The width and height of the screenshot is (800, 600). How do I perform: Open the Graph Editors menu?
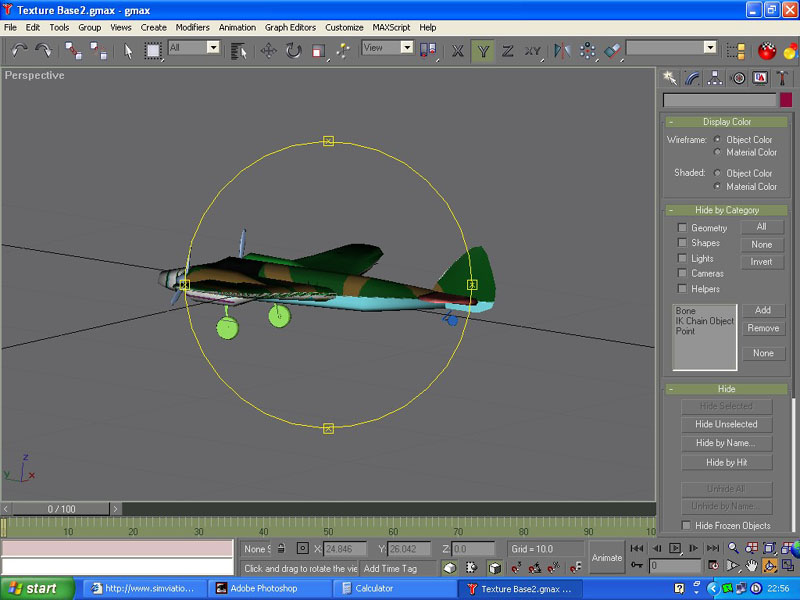(x=290, y=27)
